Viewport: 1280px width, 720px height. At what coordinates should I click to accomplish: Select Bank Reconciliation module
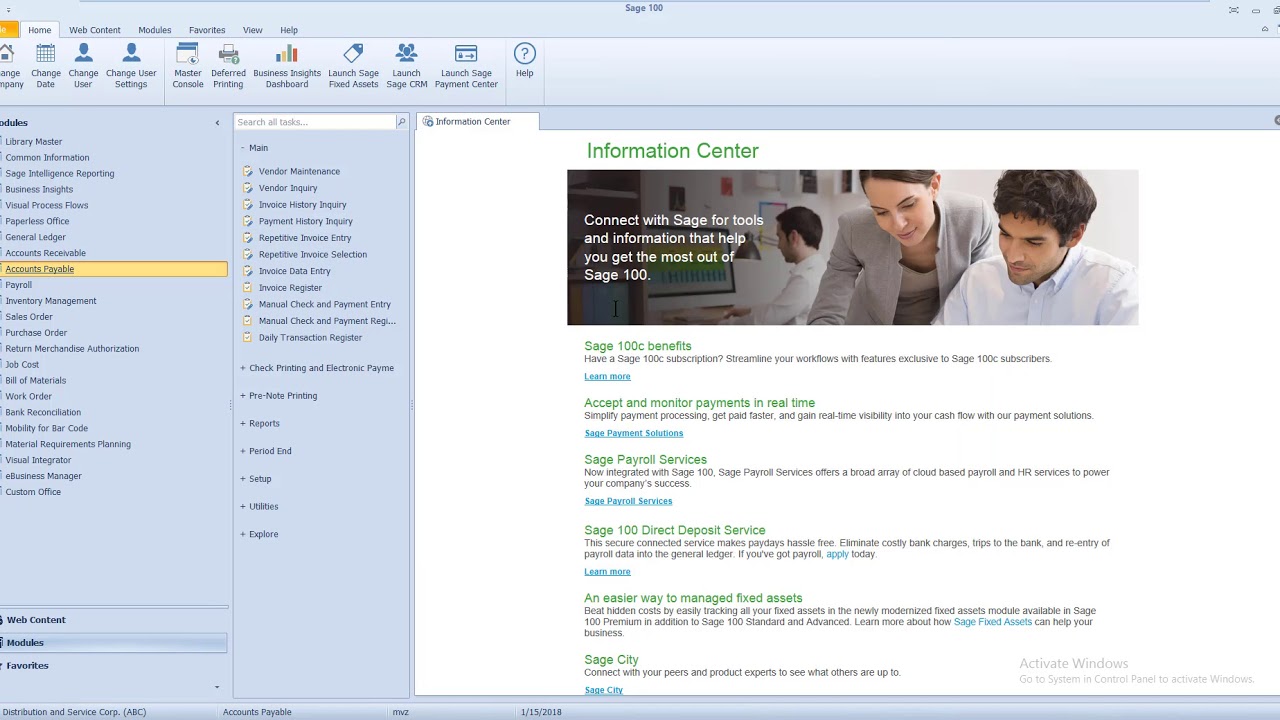click(x=43, y=412)
